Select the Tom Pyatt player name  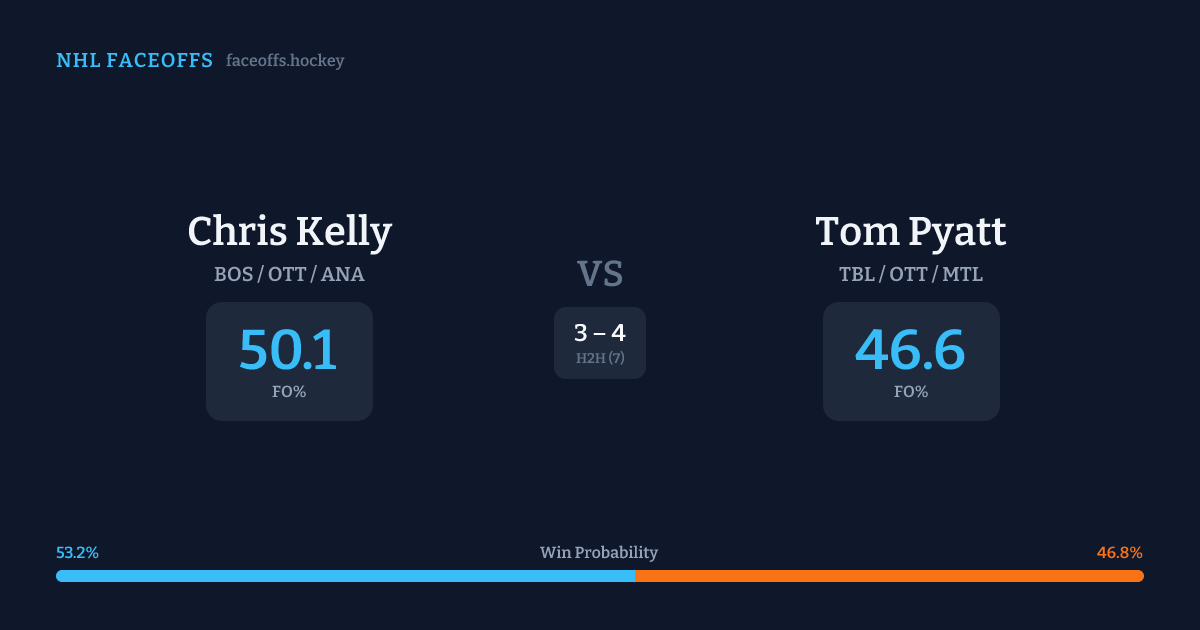(x=910, y=231)
